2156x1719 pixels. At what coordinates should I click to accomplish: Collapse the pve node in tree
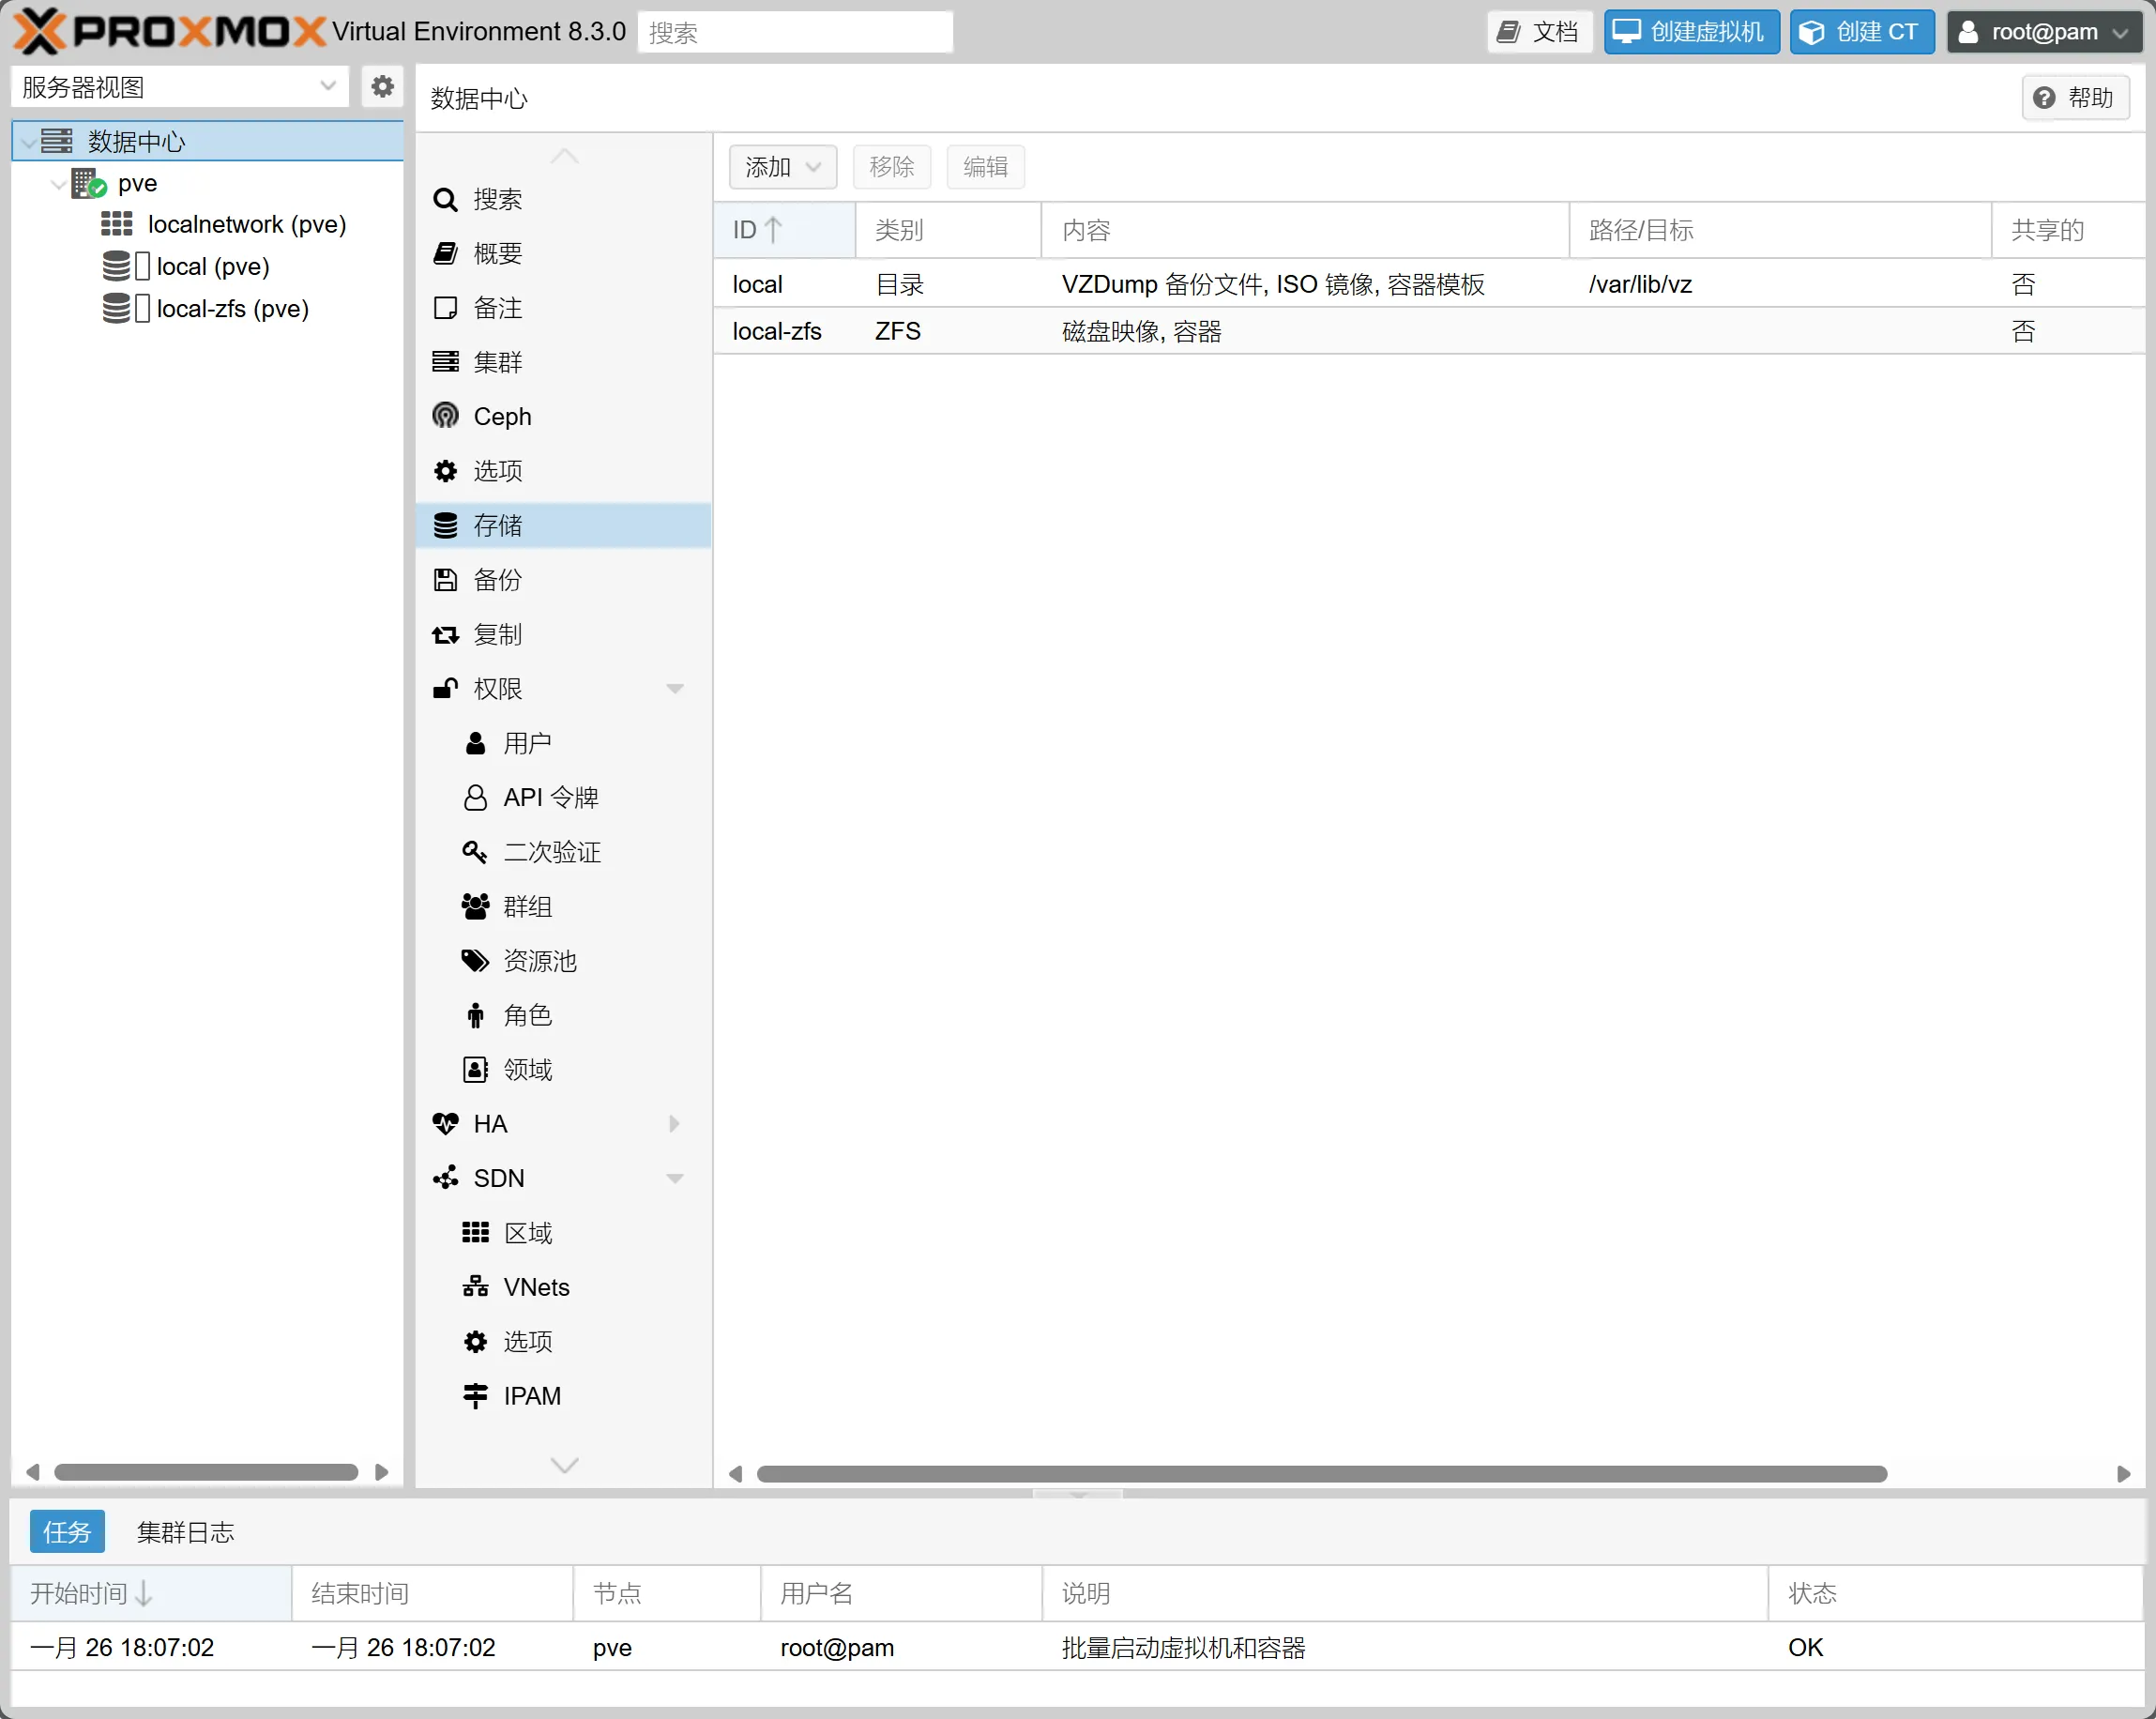click(58, 184)
